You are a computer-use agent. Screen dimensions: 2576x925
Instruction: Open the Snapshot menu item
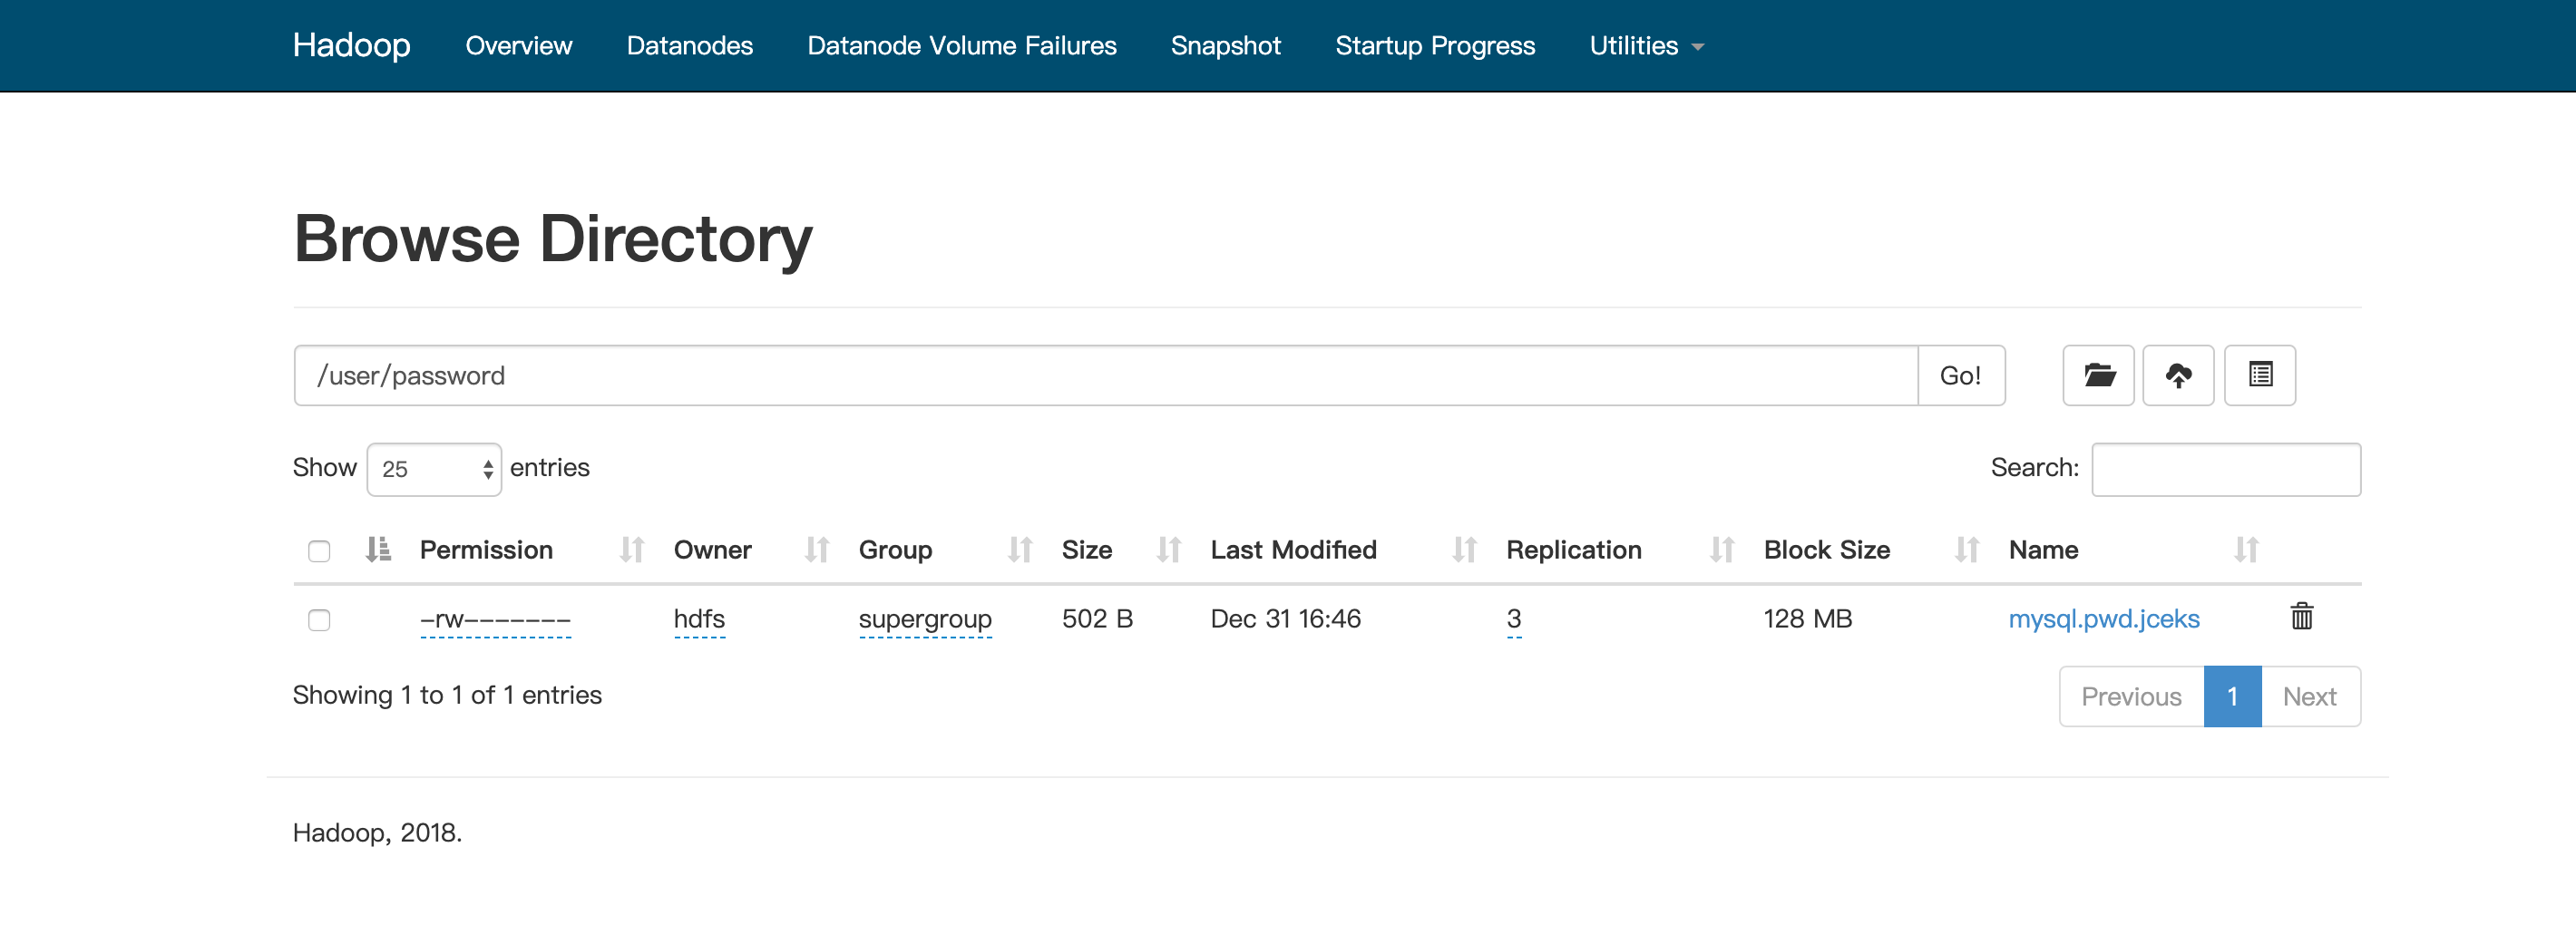point(1226,45)
